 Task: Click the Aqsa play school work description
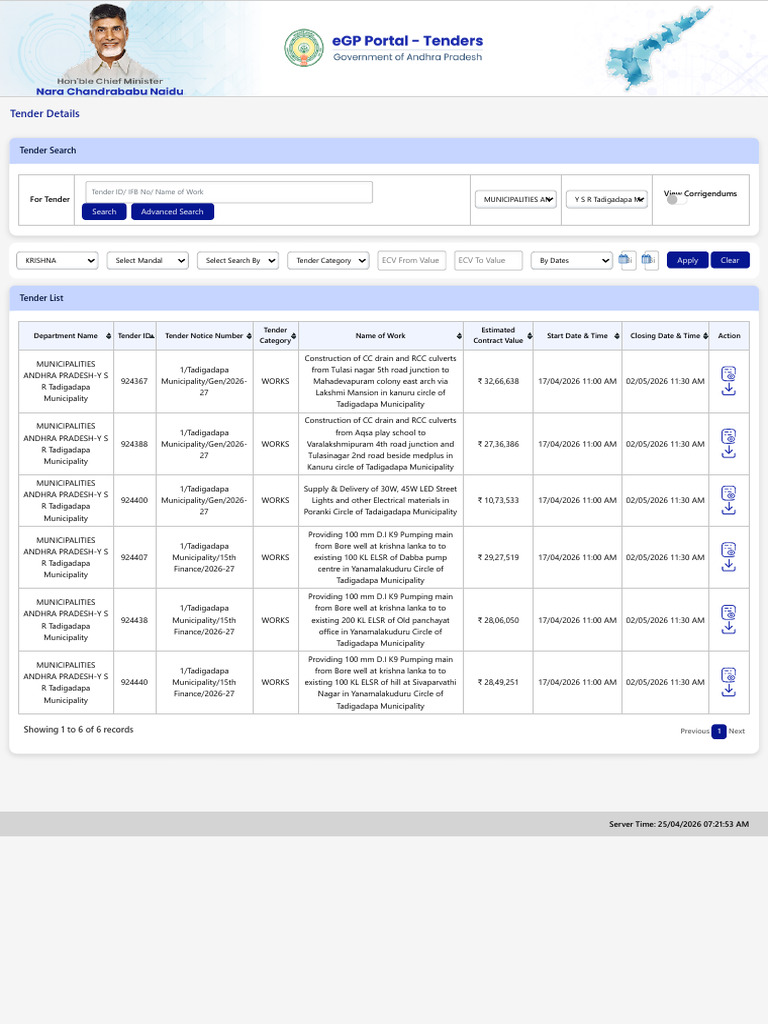(380, 444)
